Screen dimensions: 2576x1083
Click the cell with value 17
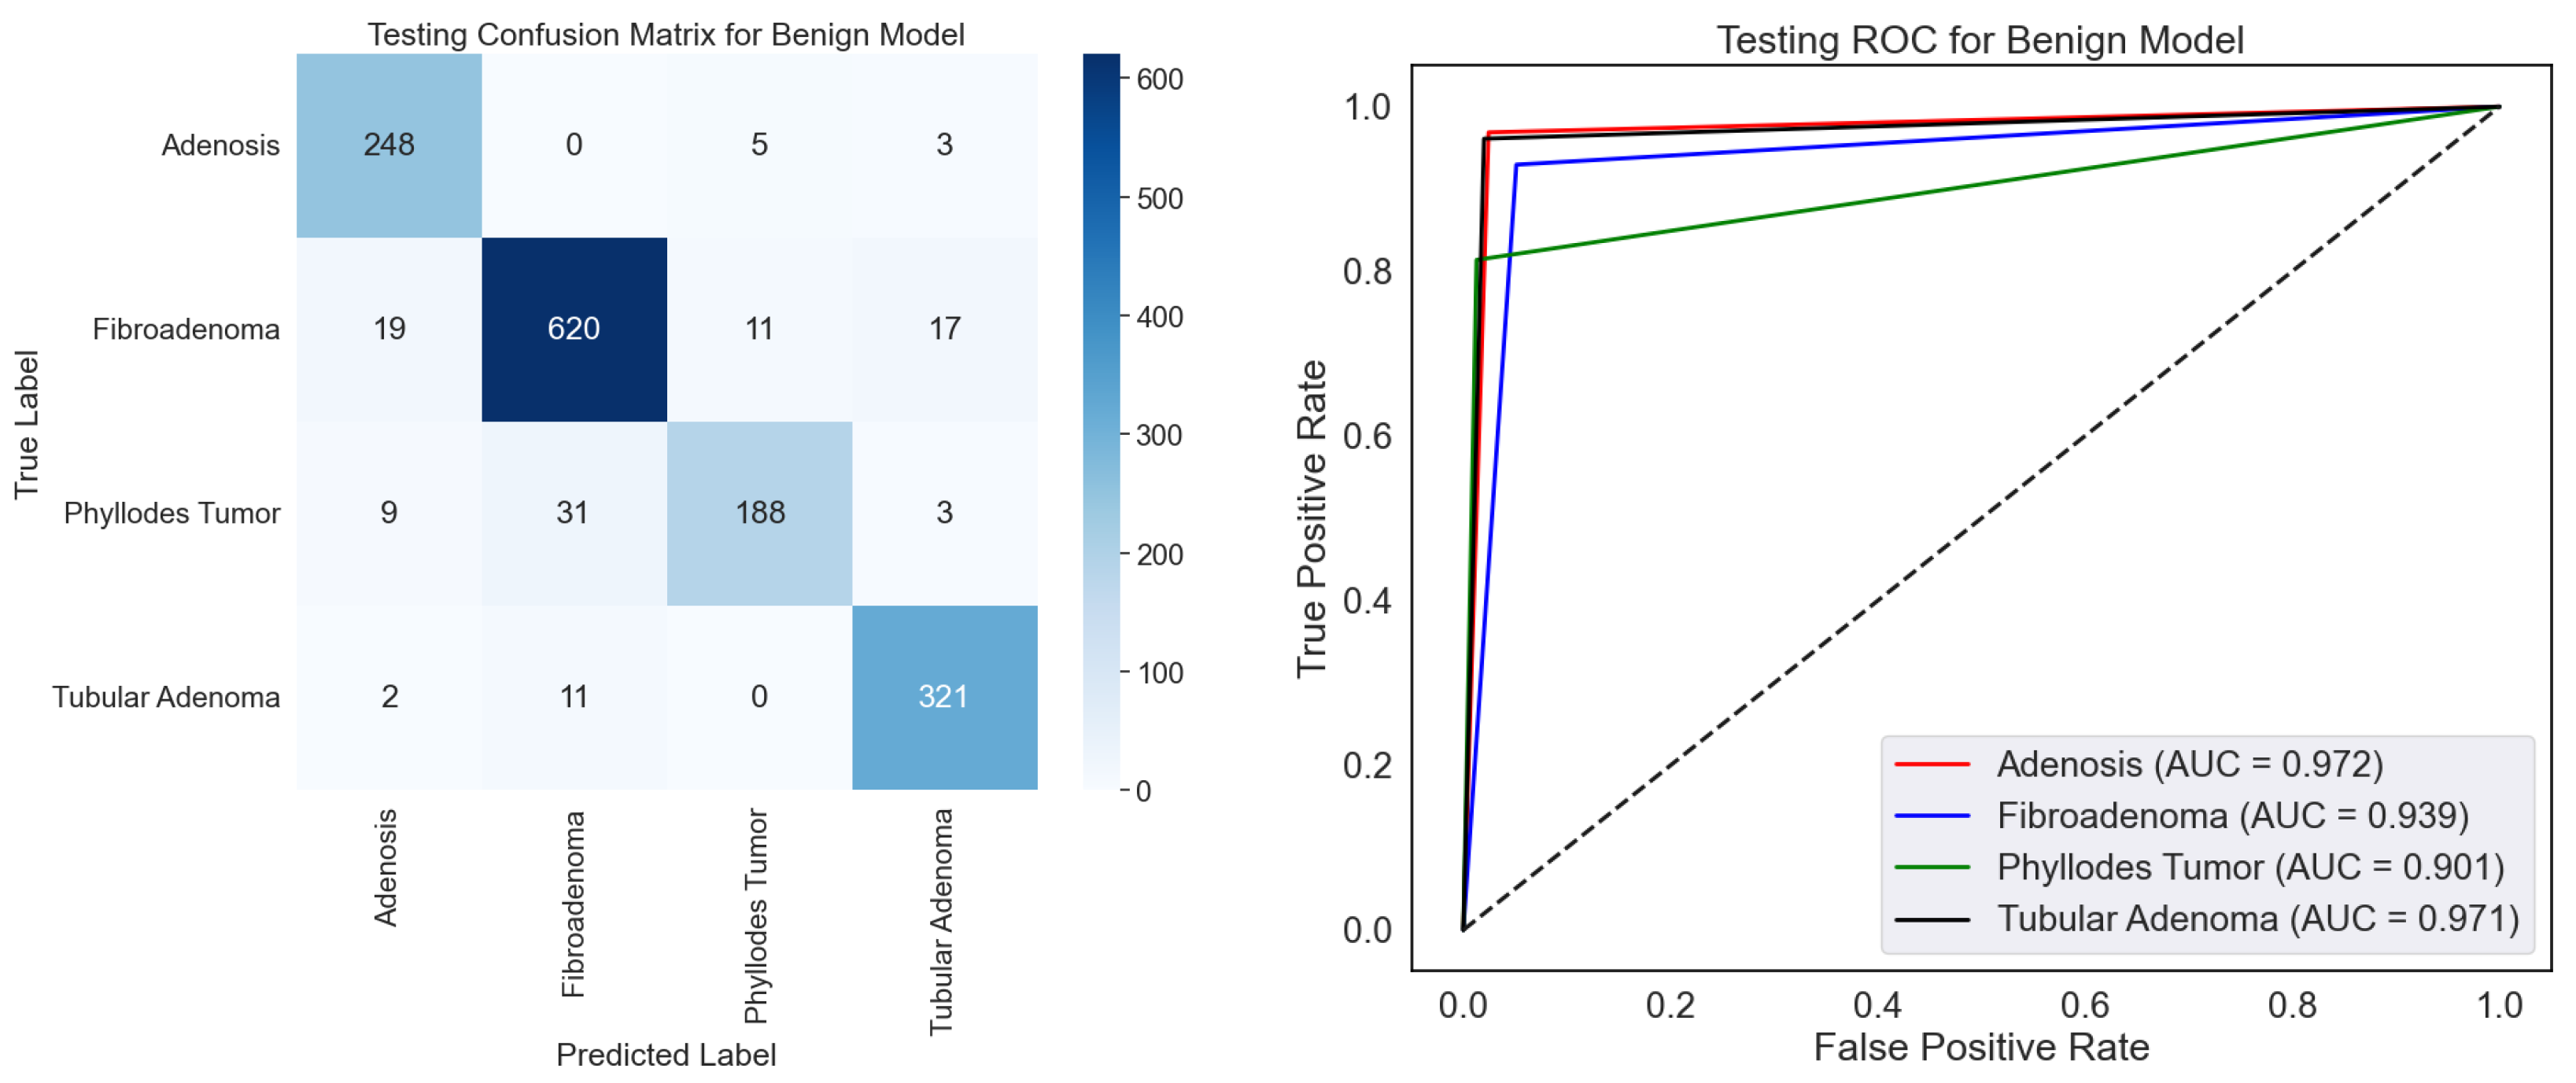(x=944, y=329)
